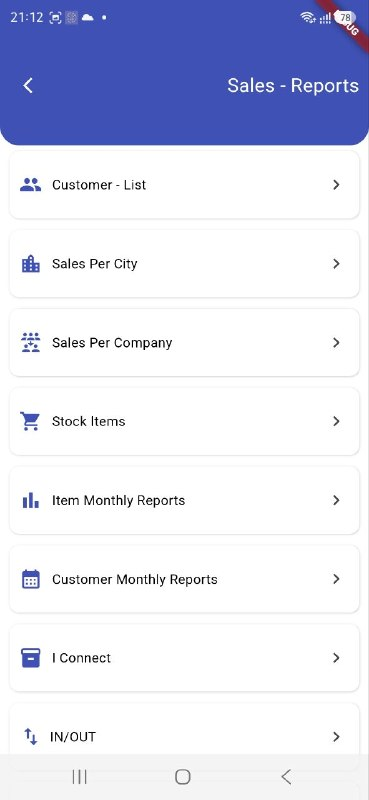Tap the system back button in navigation bar

[286, 777]
